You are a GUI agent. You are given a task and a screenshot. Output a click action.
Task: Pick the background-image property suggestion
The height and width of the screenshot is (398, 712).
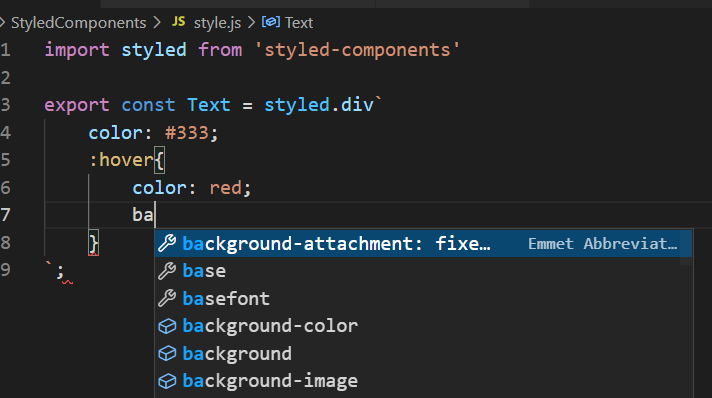423,381
